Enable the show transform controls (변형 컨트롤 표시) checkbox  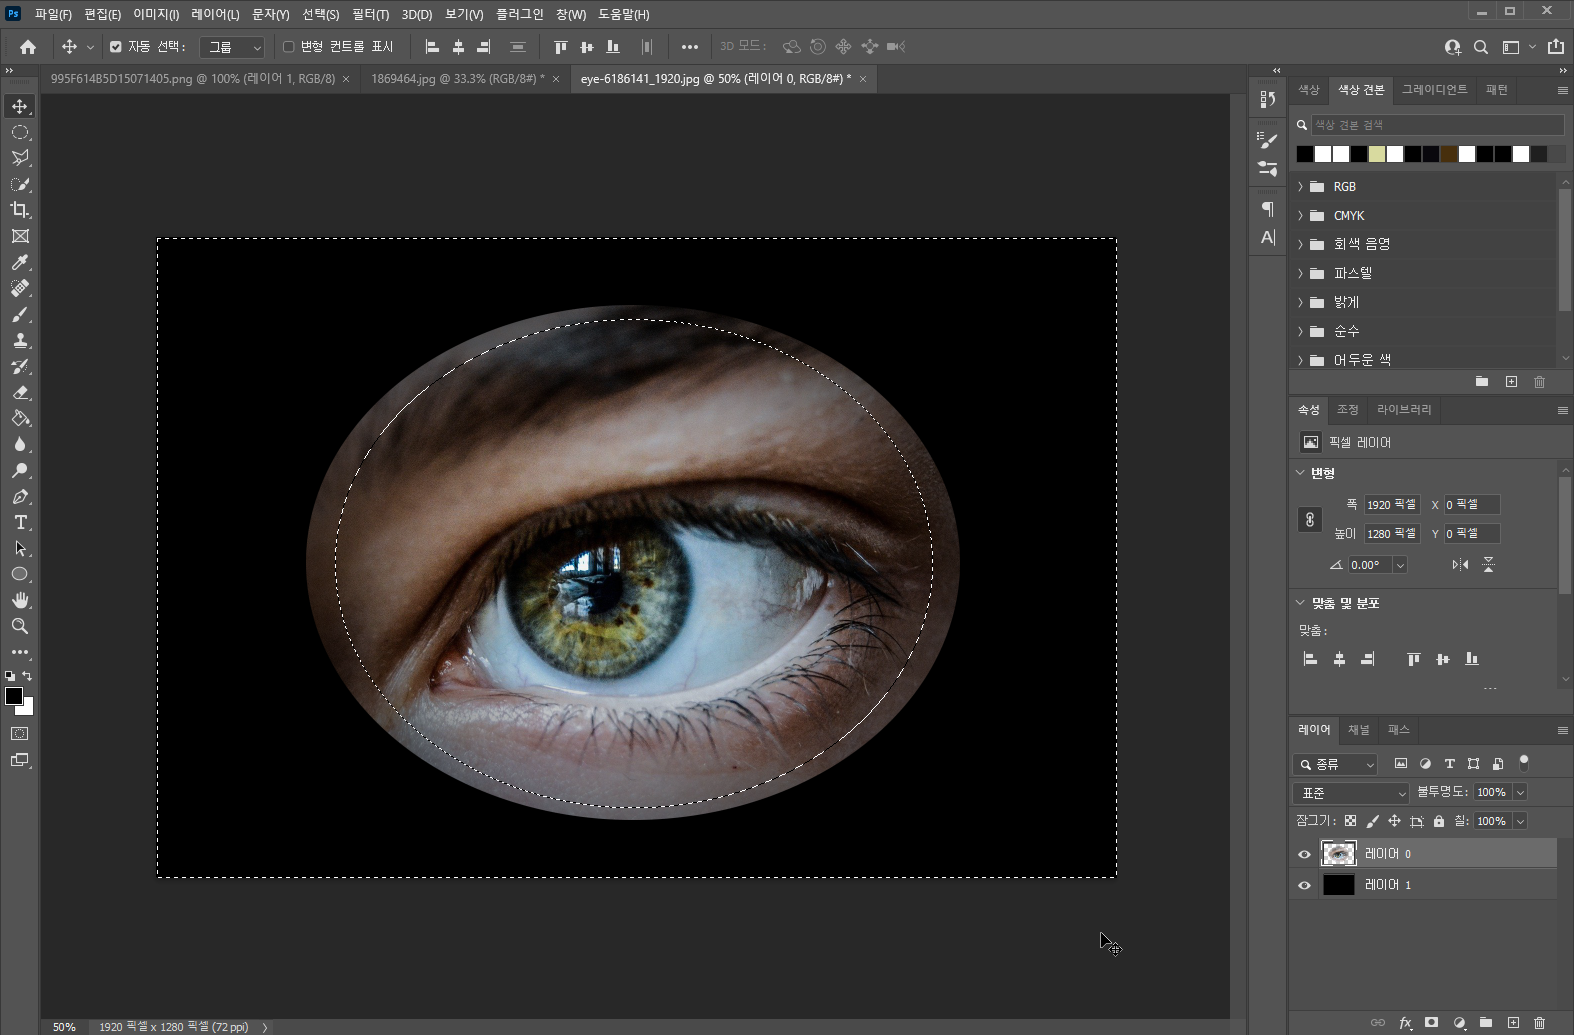[x=289, y=47]
